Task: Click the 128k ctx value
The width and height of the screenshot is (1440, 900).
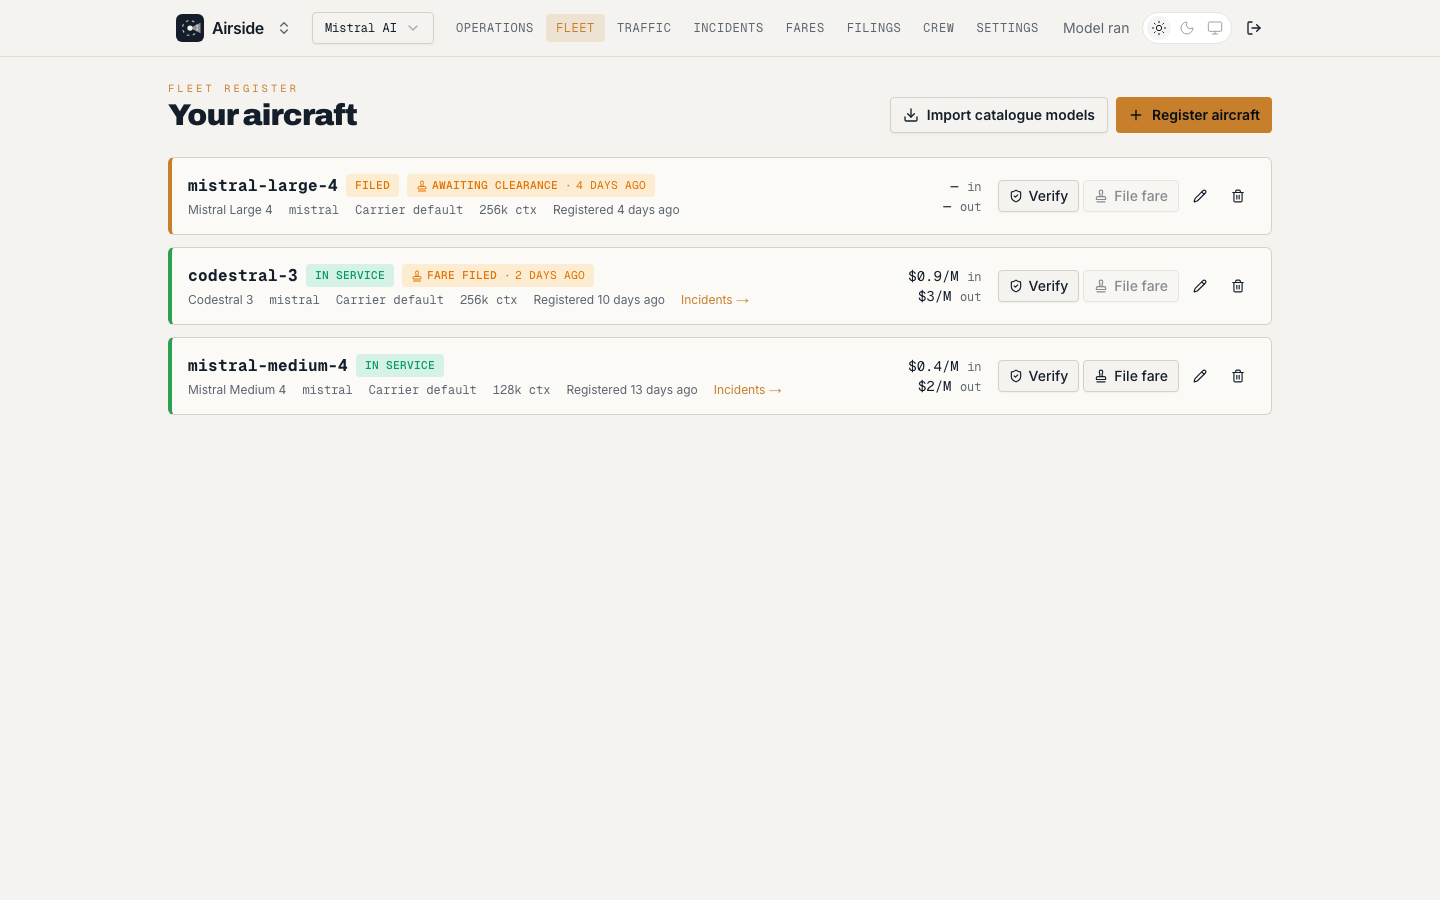Action: point(521,390)
